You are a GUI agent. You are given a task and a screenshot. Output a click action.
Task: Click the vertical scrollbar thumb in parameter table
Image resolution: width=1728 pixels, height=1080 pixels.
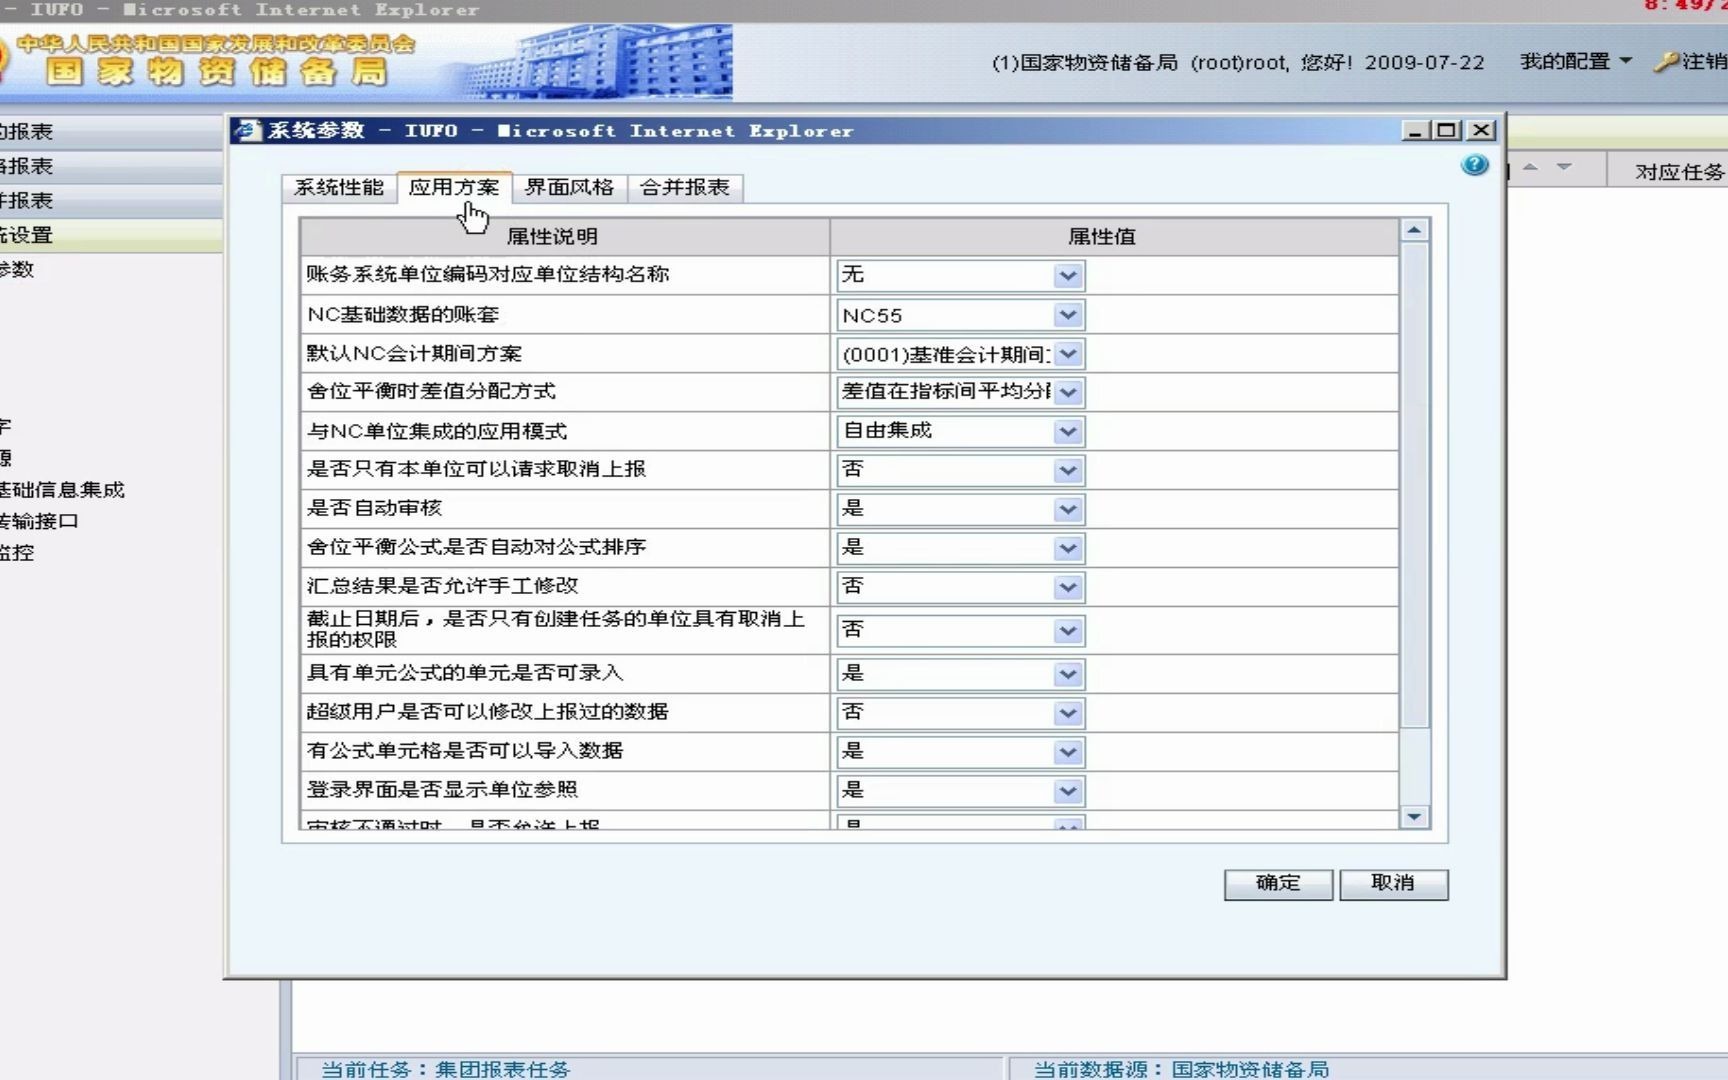[1414, 484]
